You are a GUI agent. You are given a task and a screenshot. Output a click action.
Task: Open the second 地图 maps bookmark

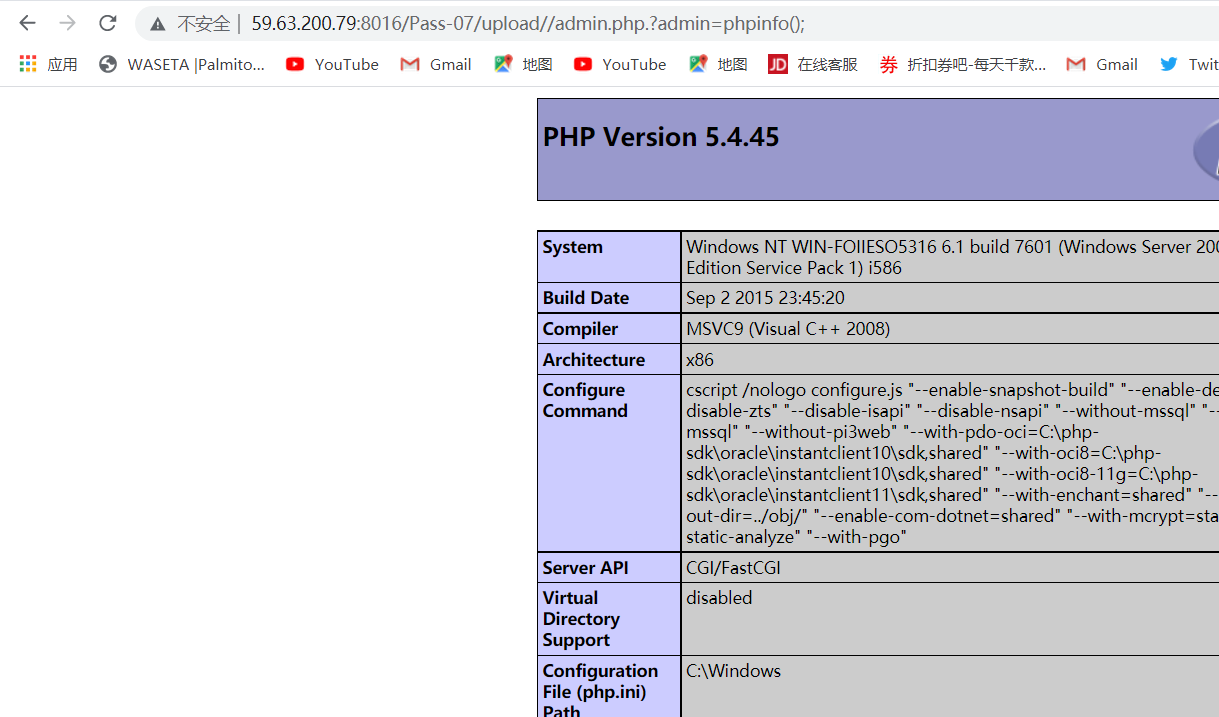click(x=718, y=64)
